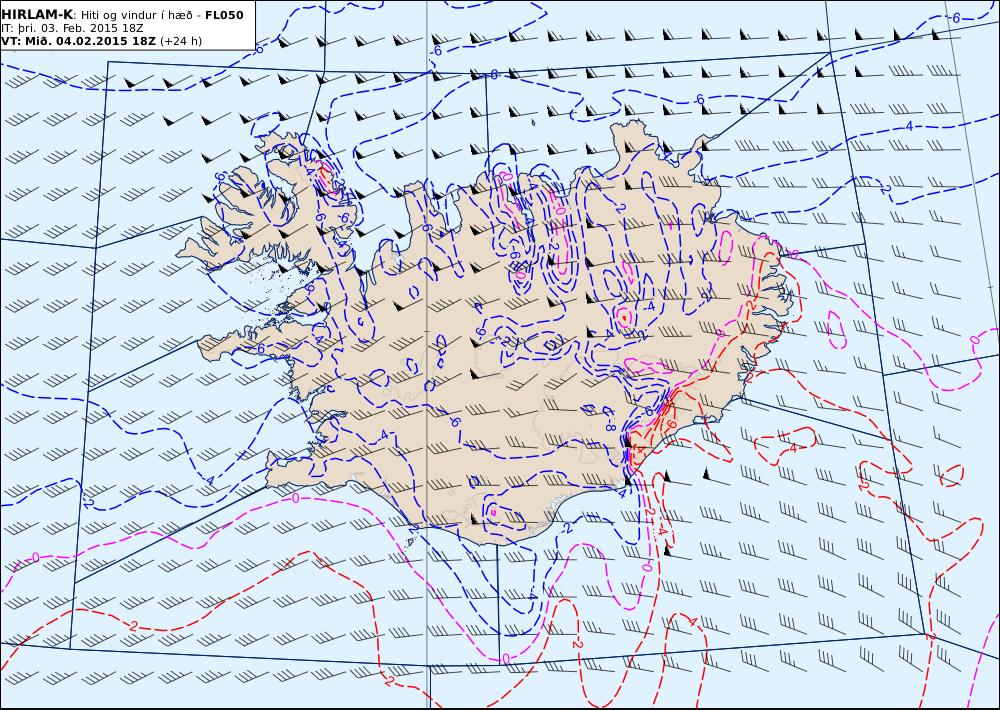Viewport: 1000px width, 710px height.
Task: Click magenta 0 label just south of Reykjanes
Action: [x=295, y=498]
